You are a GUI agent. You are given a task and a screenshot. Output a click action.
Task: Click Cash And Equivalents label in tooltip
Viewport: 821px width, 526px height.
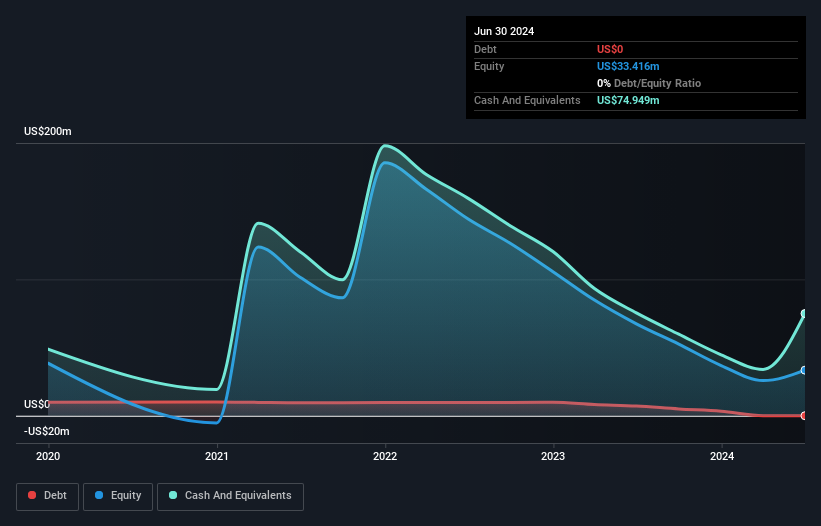527,100
